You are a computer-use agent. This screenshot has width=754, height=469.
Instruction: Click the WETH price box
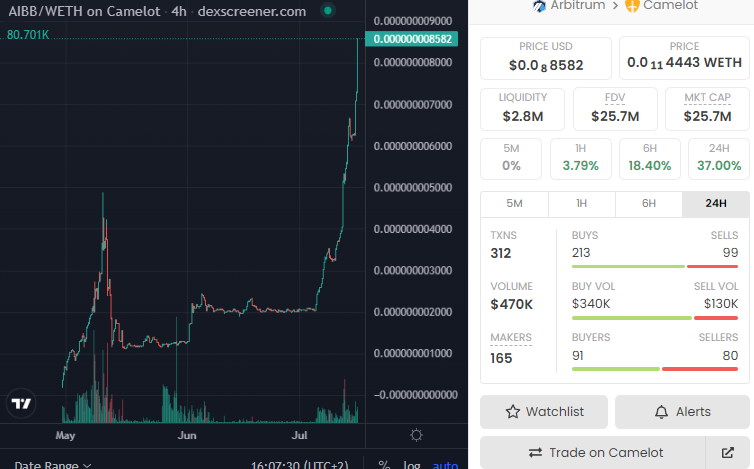click(x=684, y=58)
